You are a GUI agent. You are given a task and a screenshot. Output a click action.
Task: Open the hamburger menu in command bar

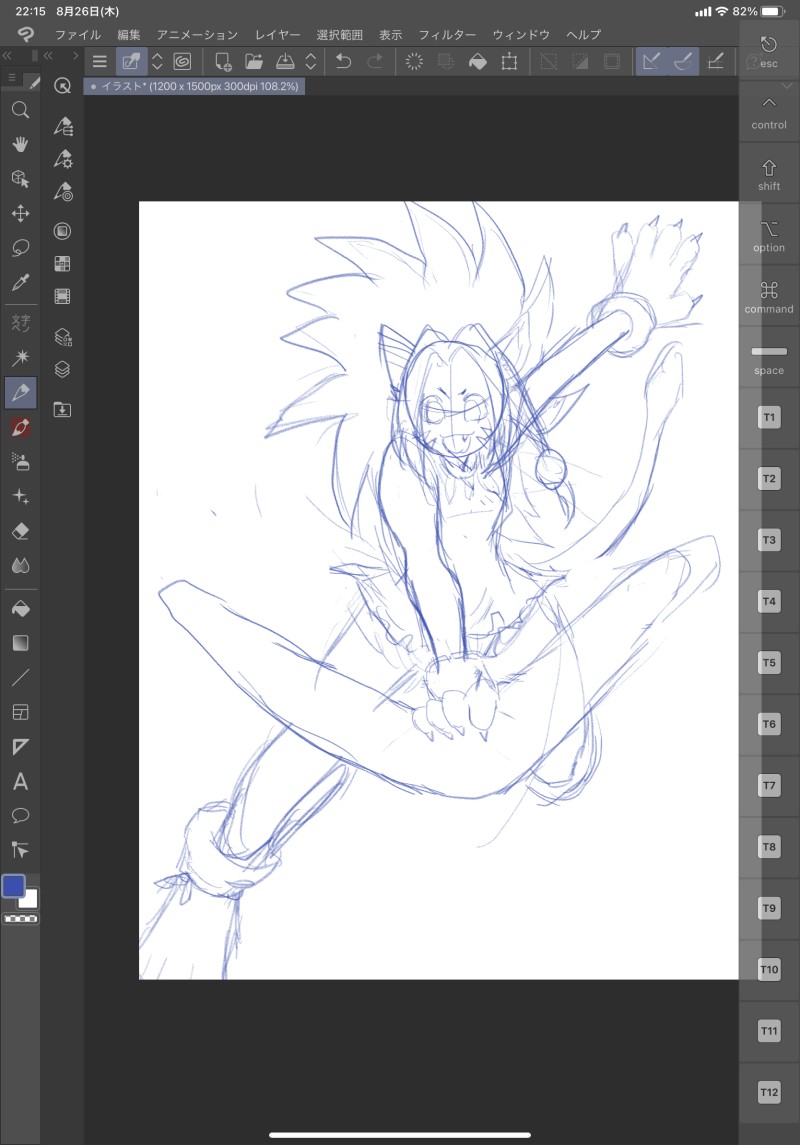tap(100, 61)
